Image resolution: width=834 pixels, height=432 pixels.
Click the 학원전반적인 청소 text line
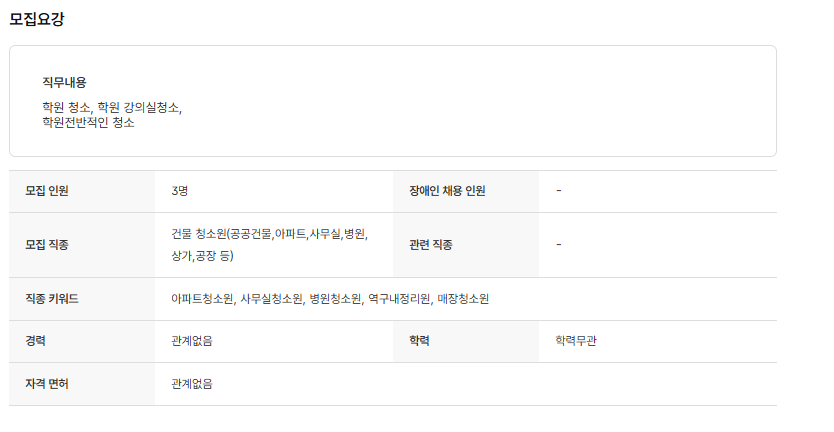tap(88, 122)
